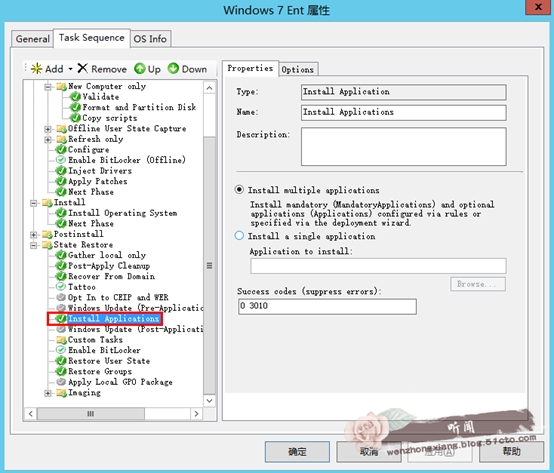Viewport: 554px width, 473px height.
Task: Click Windows Update (Pre-Application) grey icon
Action: tap(61, 308)
